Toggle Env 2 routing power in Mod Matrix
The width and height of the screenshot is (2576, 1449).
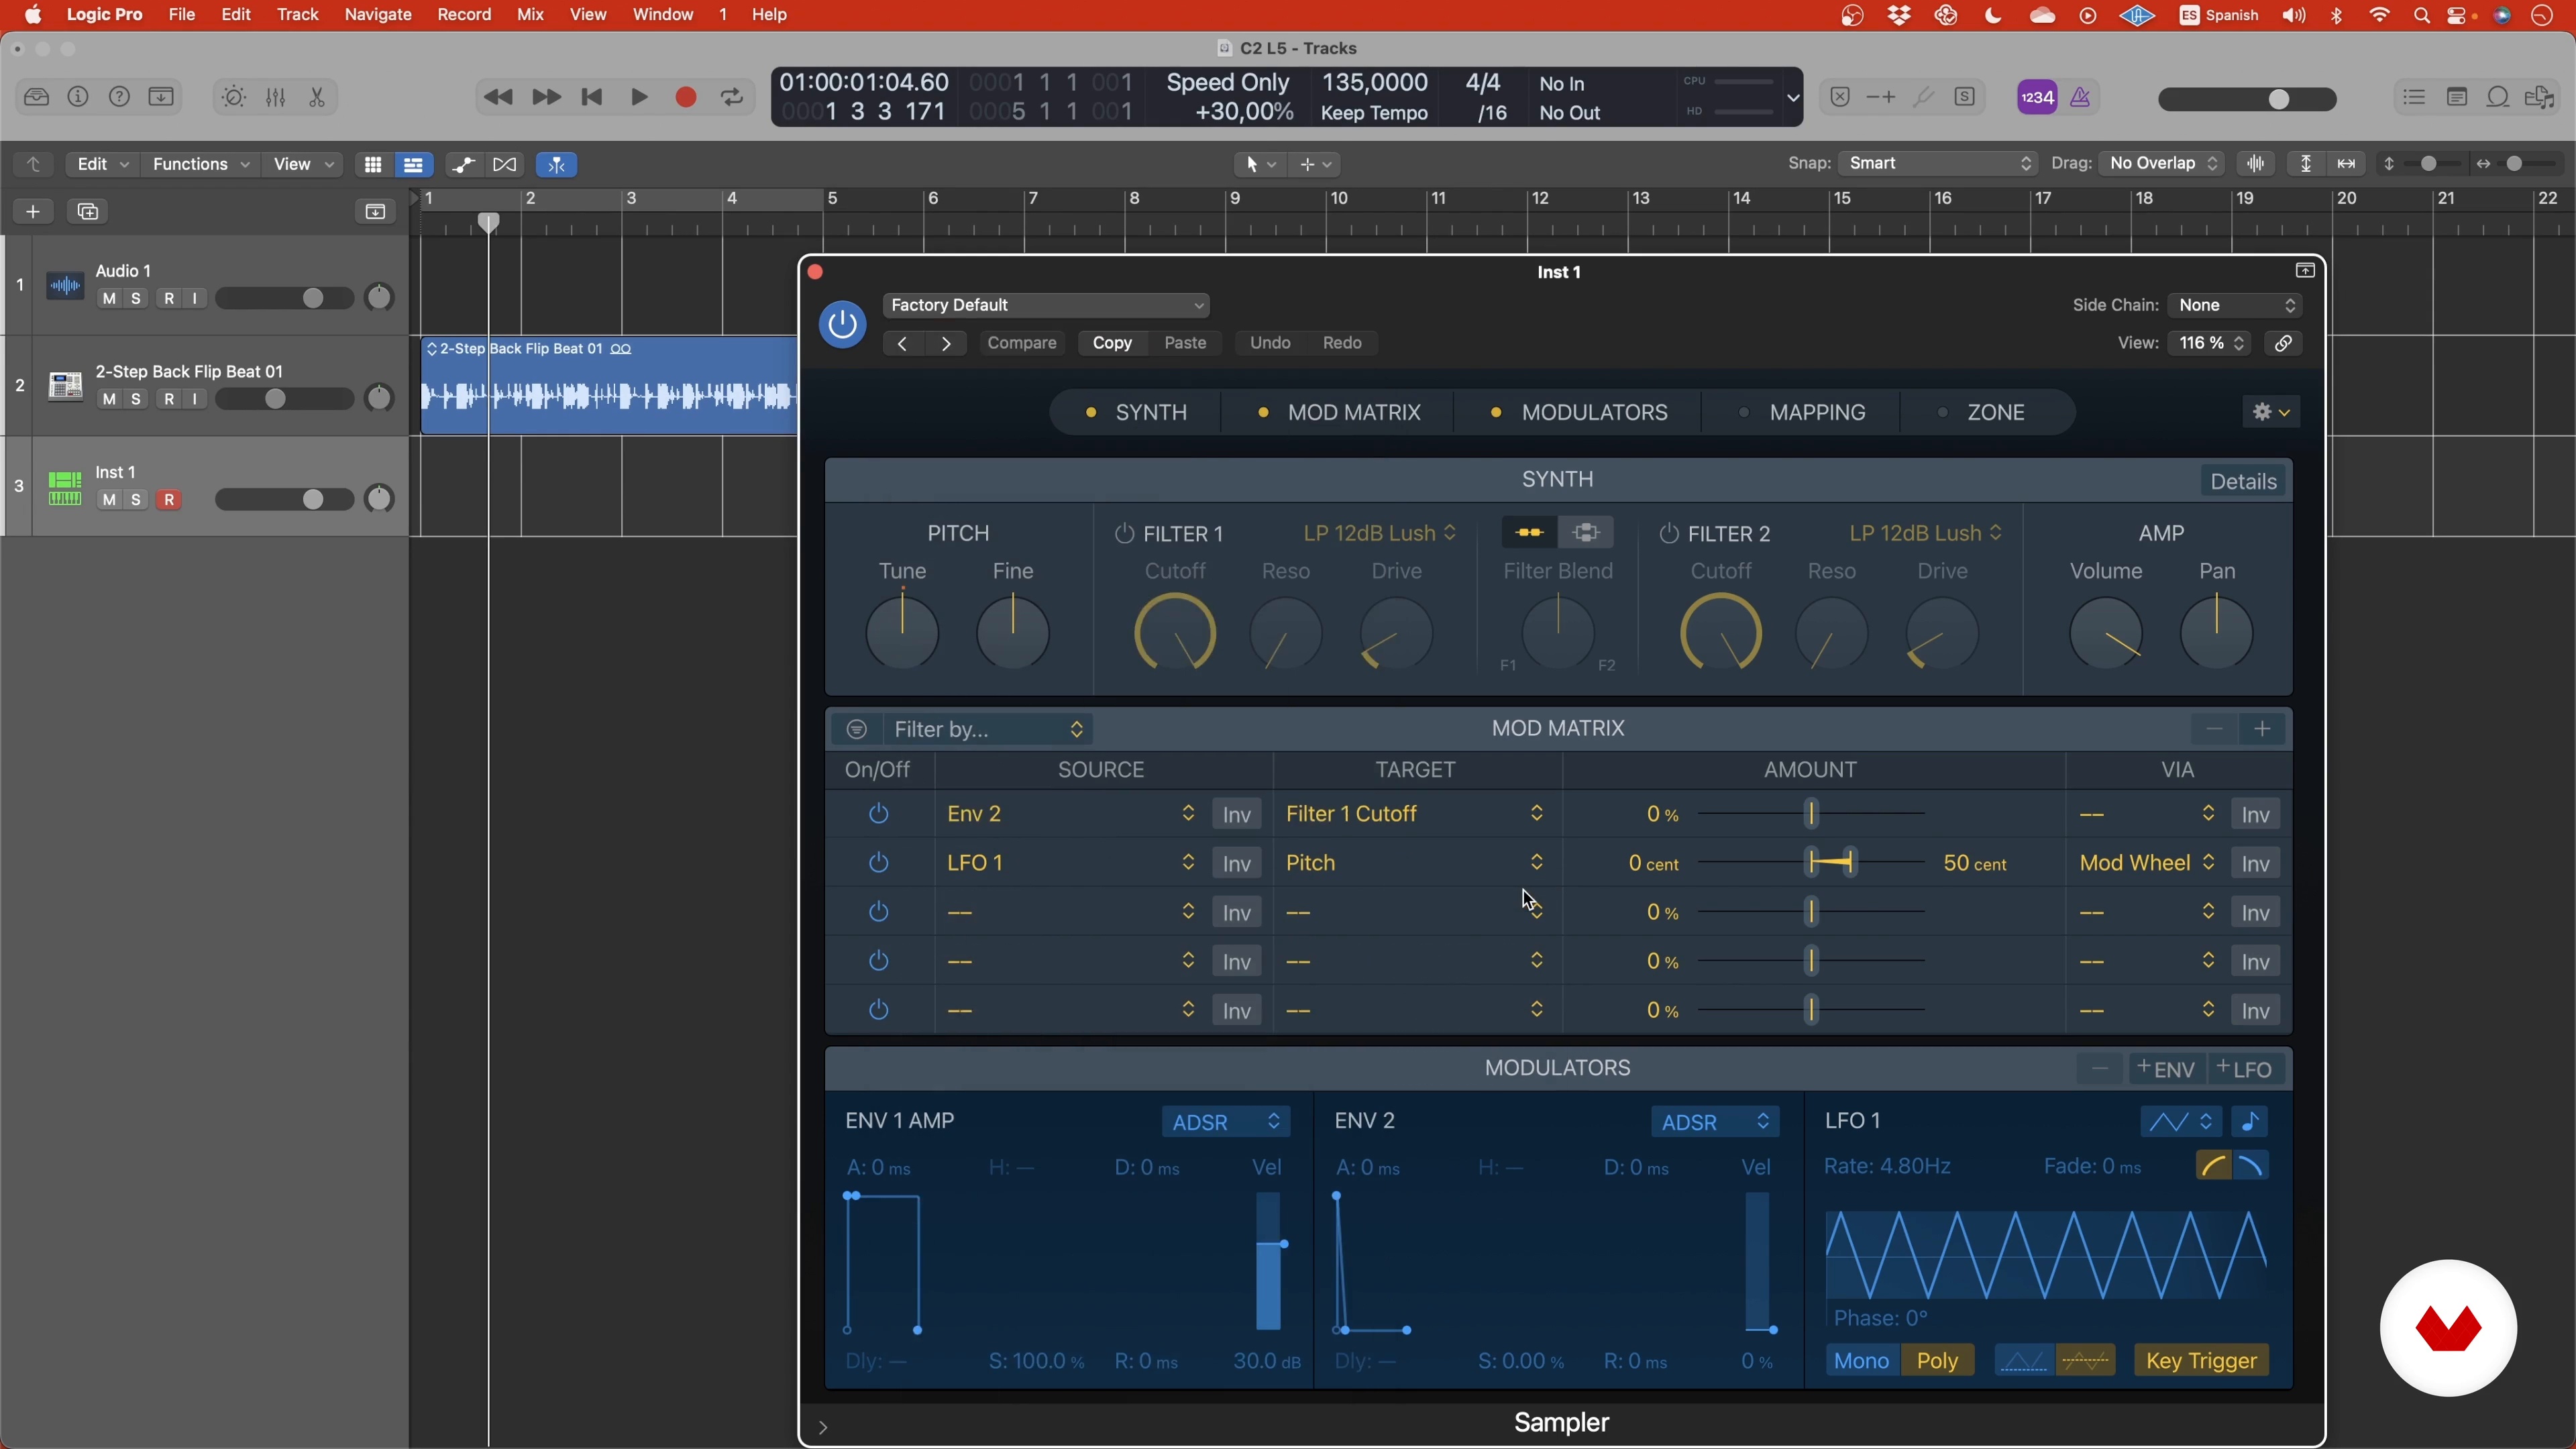tap(878, 814)
